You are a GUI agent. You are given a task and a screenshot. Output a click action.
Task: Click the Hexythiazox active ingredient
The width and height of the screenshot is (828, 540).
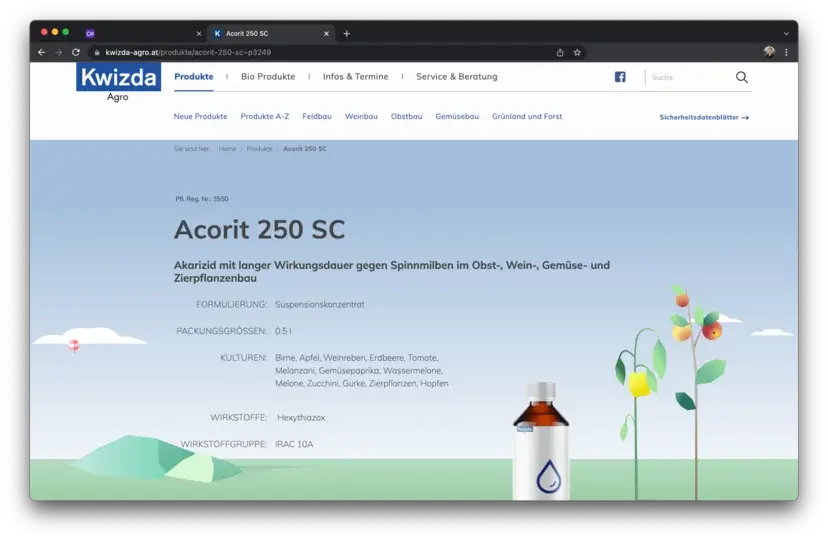click(301, 418)
